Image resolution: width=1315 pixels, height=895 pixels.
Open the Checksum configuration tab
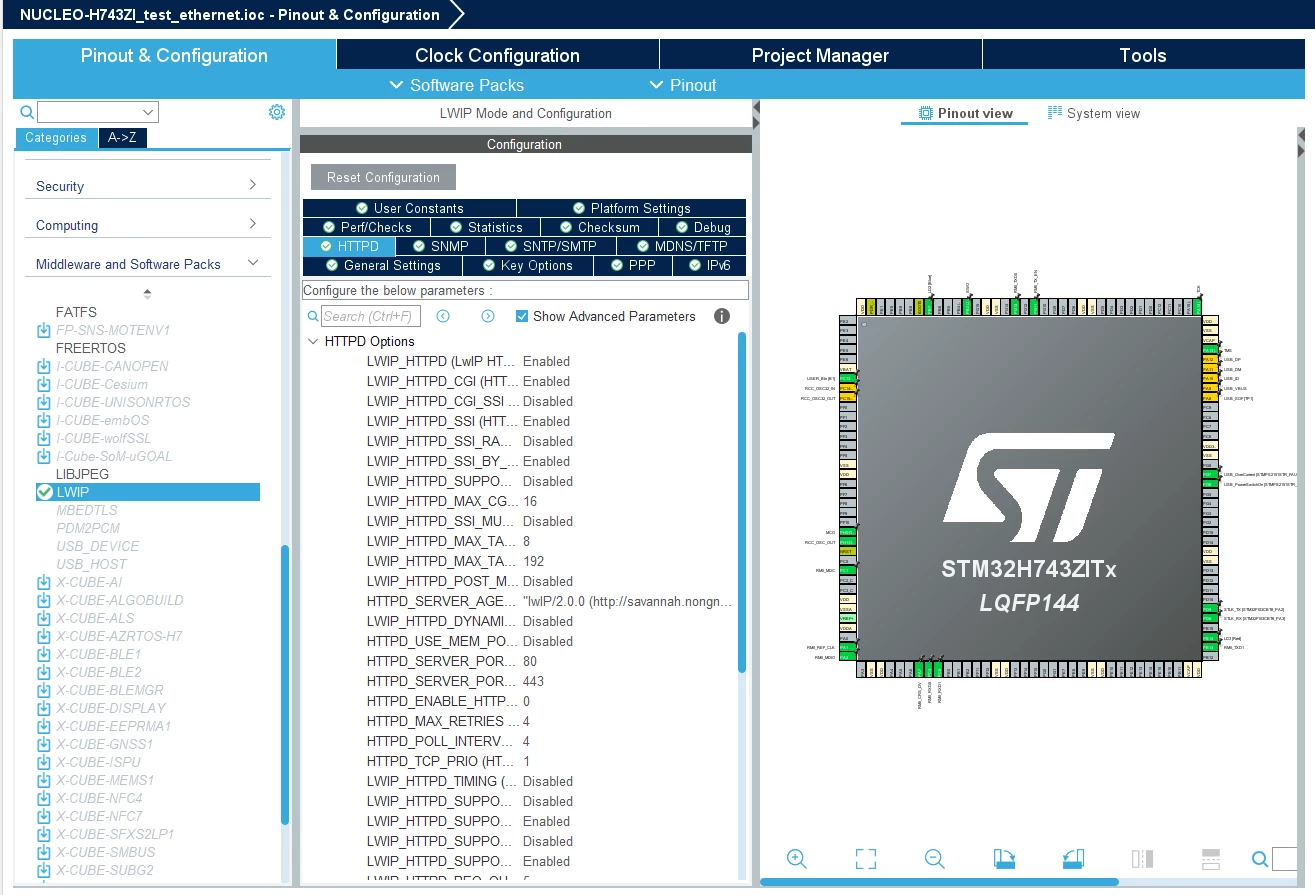coord(598,227)
